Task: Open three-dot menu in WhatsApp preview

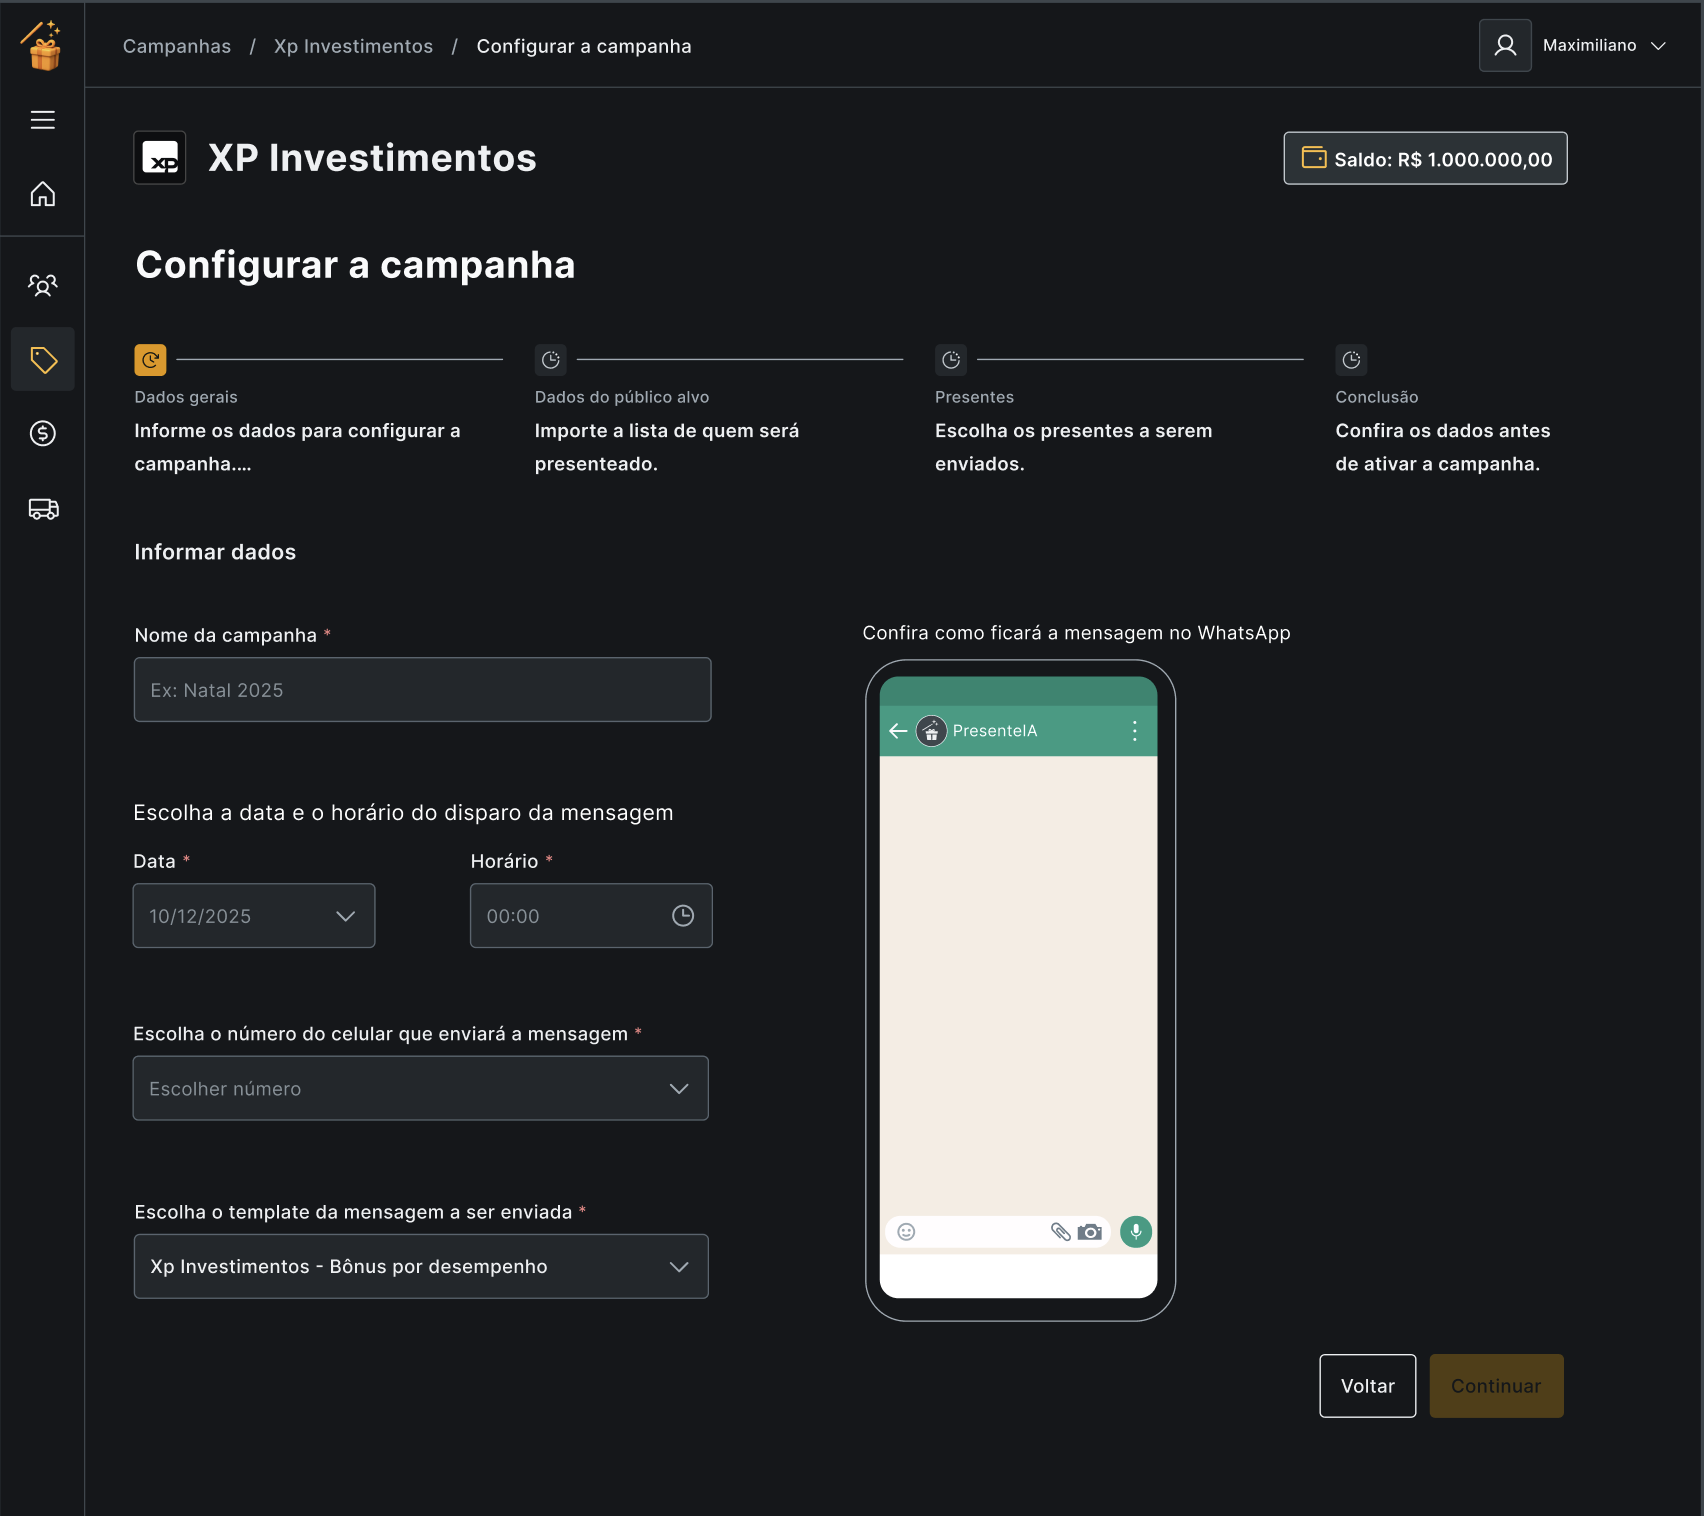Action: pos(1135,731)
